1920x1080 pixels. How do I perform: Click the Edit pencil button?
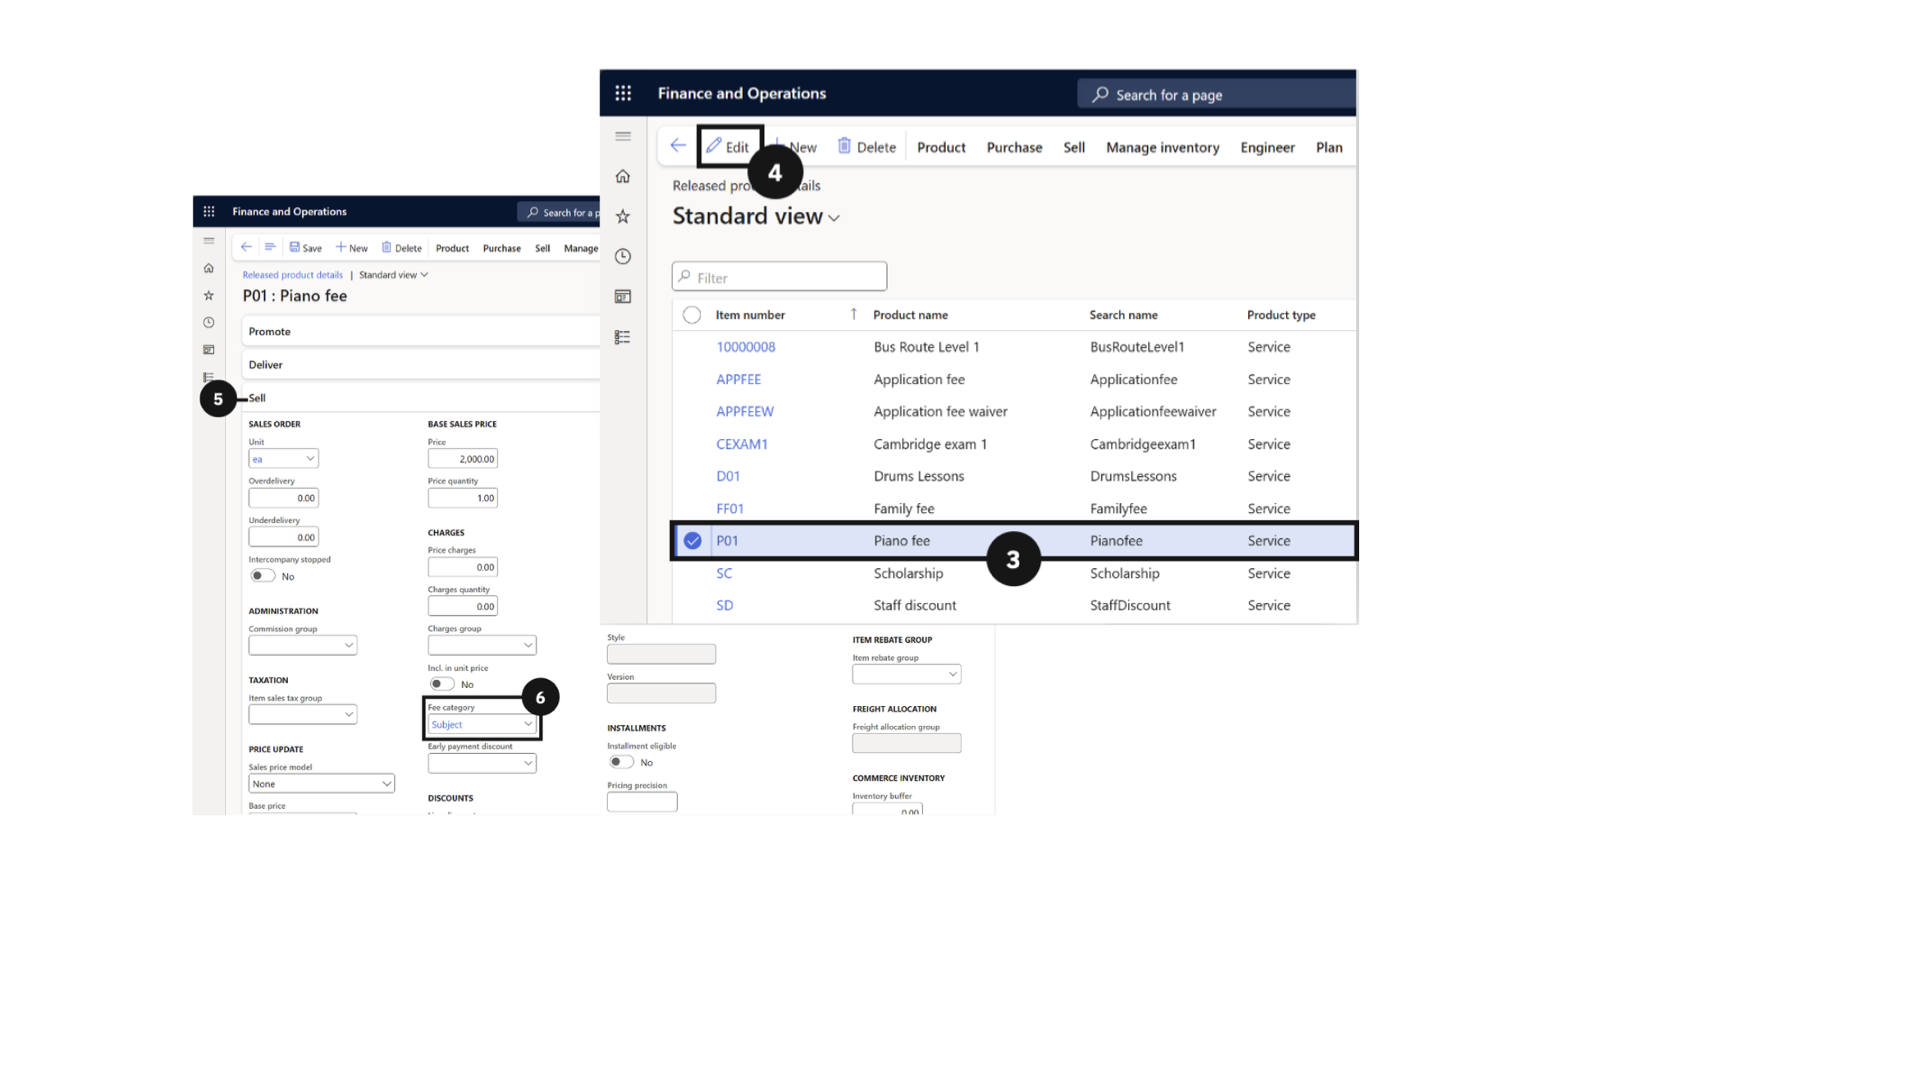728,146
